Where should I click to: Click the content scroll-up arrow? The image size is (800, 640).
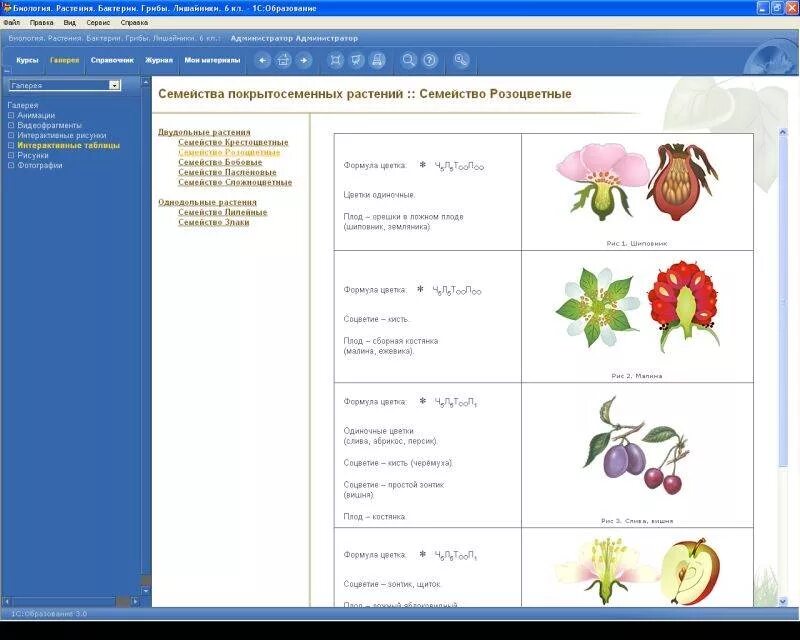point(783,132)
